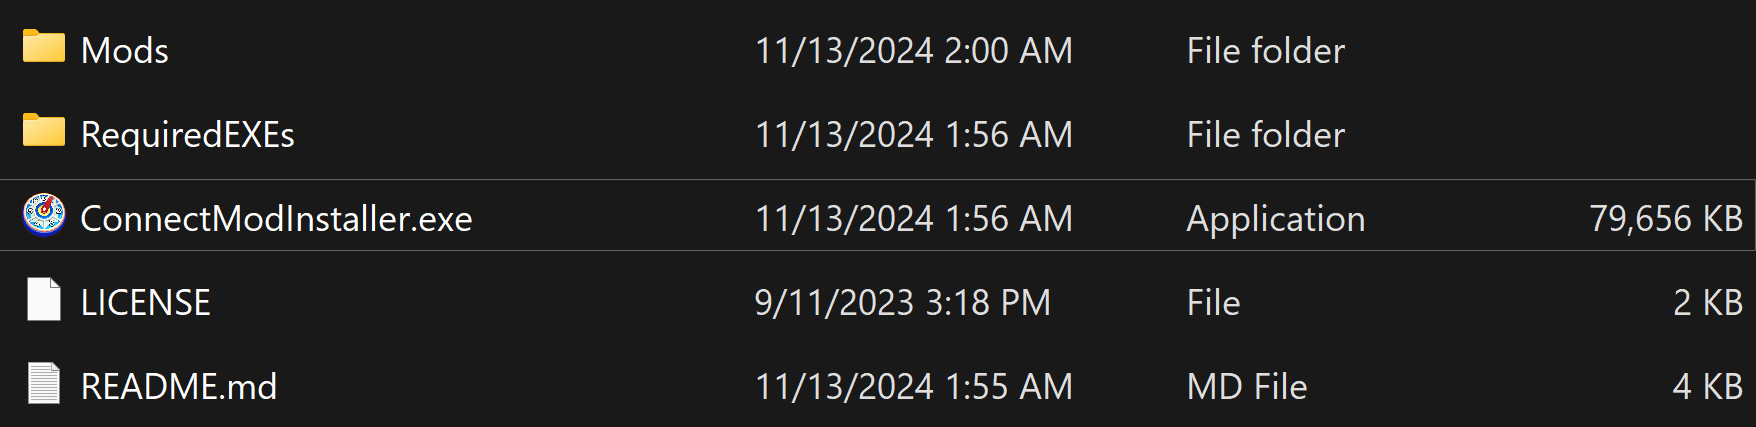Viewport: 1756px width, 427px height.
Task: Click the LICENSE file icon
Action: 44,300
